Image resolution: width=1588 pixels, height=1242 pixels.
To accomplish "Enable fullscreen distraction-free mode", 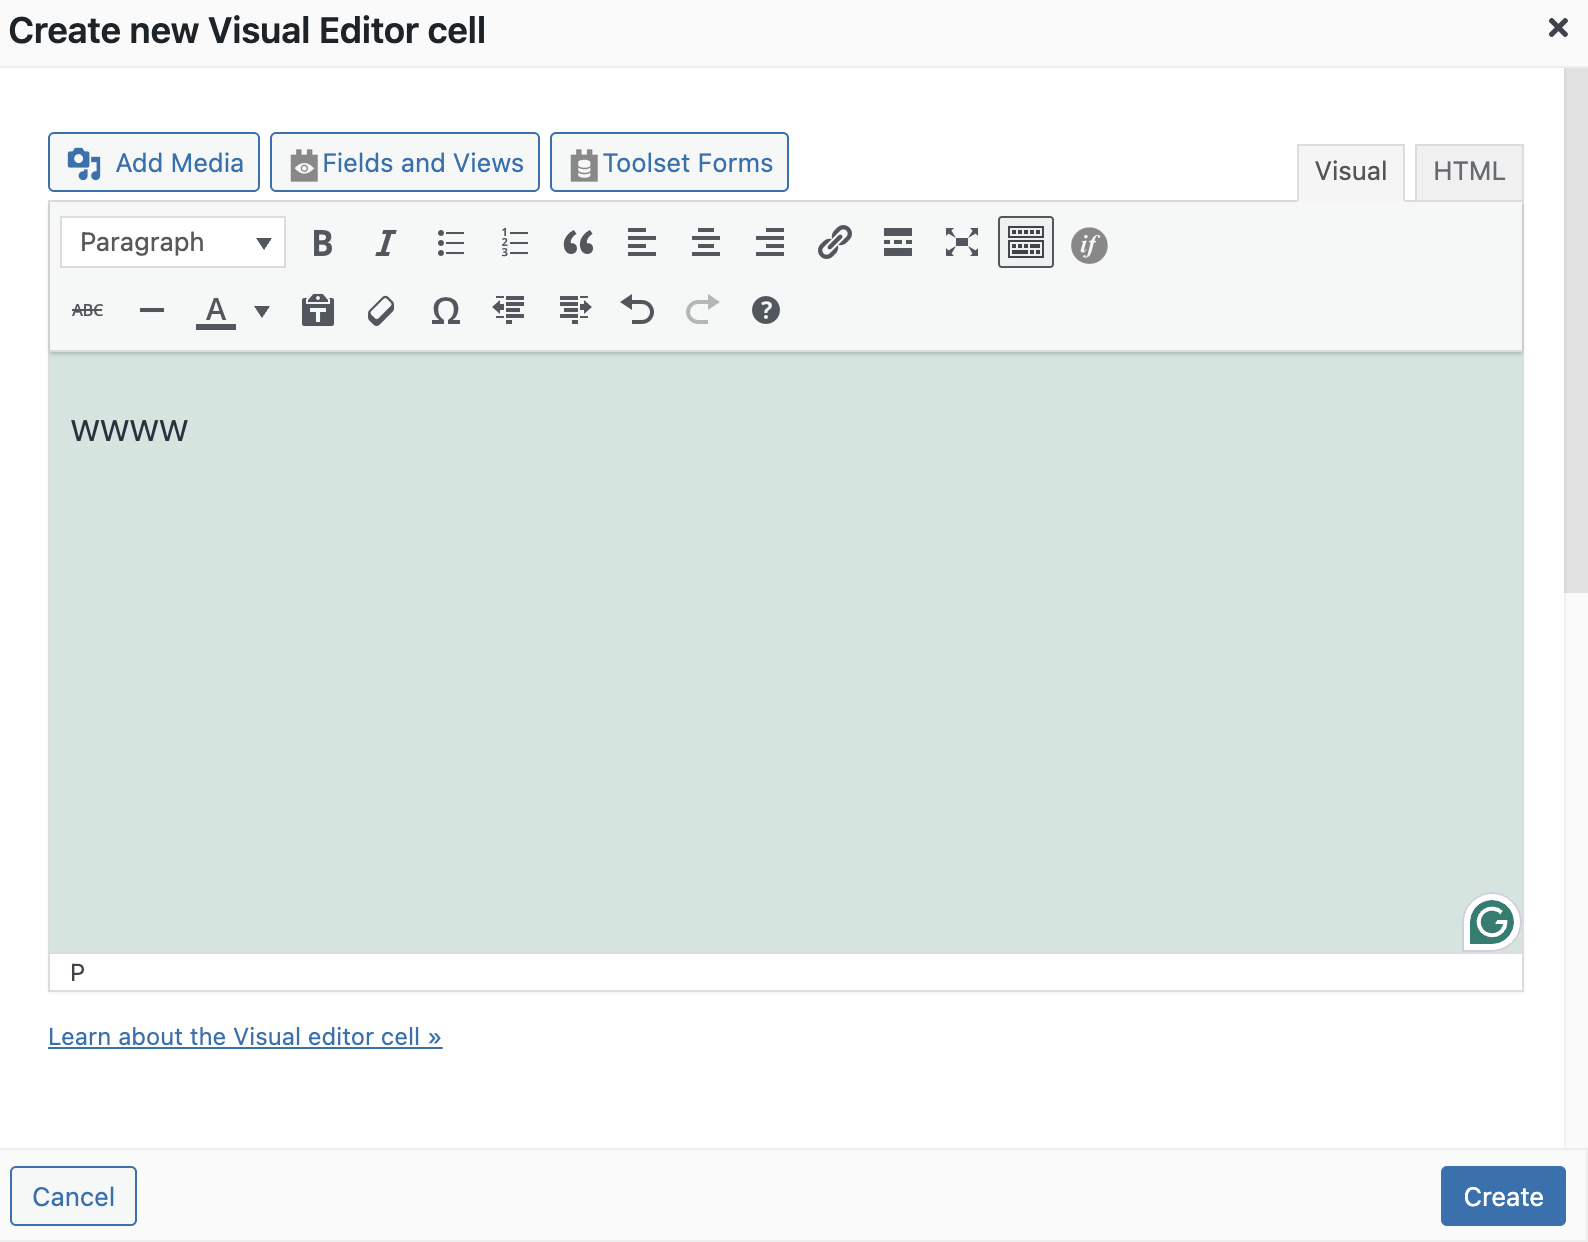I will (x=961, y=243).
